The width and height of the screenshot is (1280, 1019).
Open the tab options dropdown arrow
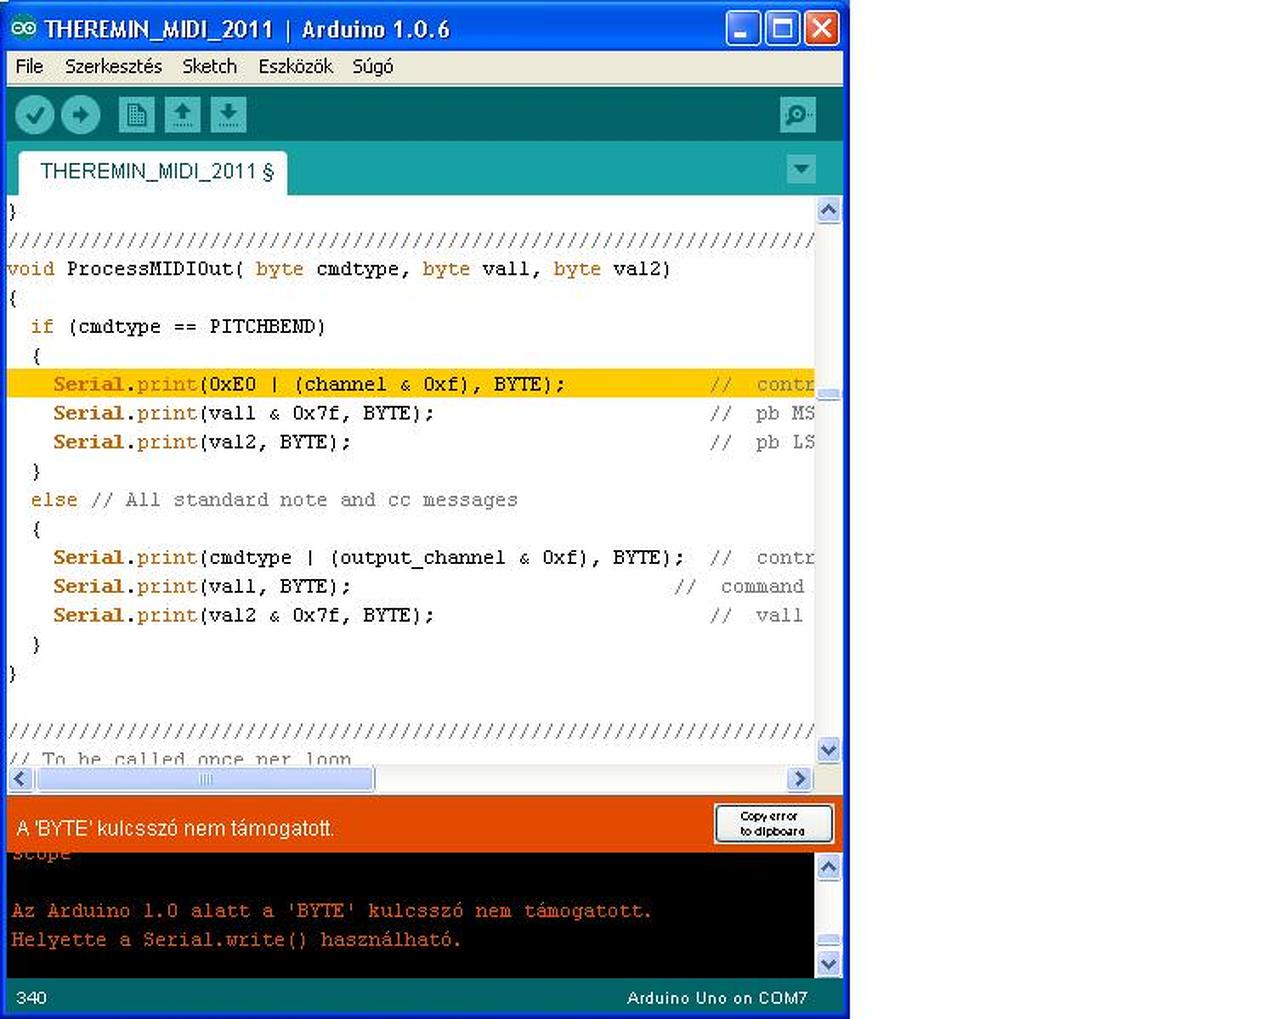click(x=801, y=169)
